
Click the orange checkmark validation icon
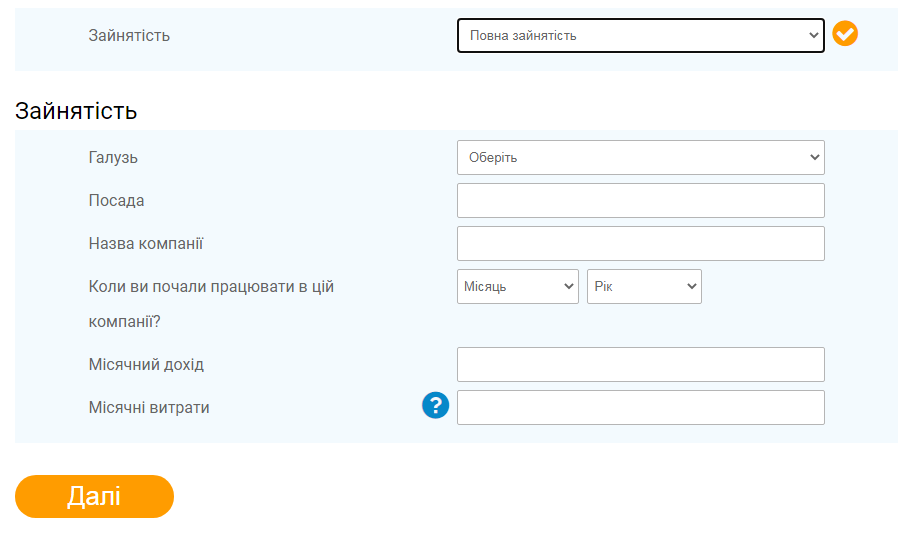[845, 33]
